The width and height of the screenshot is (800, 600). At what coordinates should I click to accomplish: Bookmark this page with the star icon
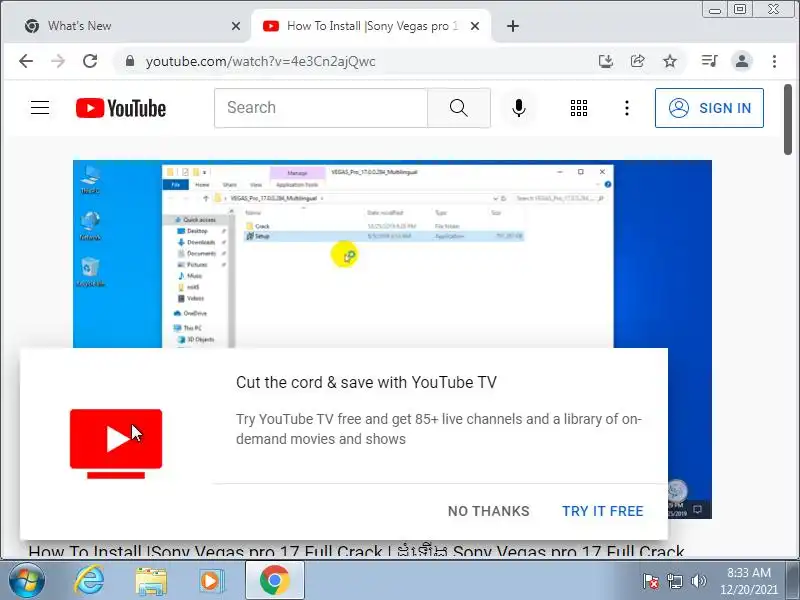(x=670, y=61)
